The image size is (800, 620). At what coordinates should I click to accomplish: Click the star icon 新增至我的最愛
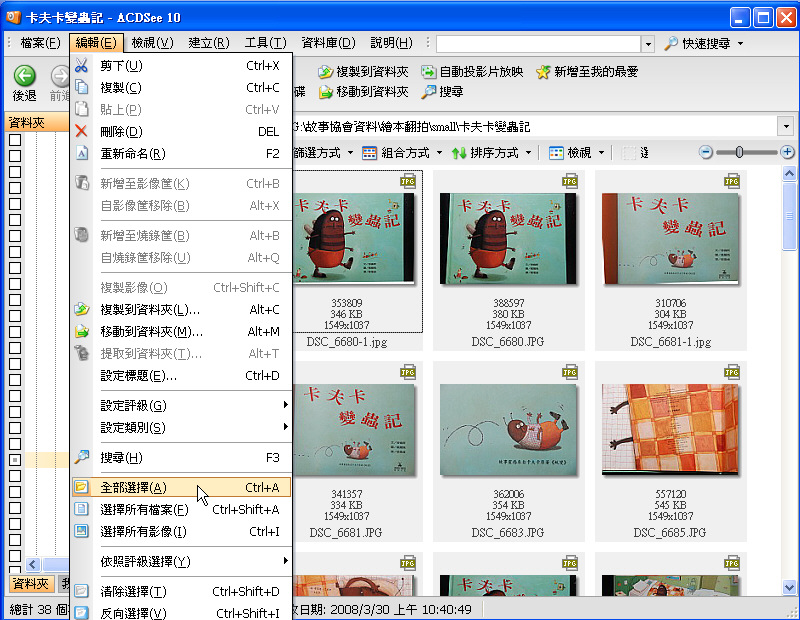[543, 72]
